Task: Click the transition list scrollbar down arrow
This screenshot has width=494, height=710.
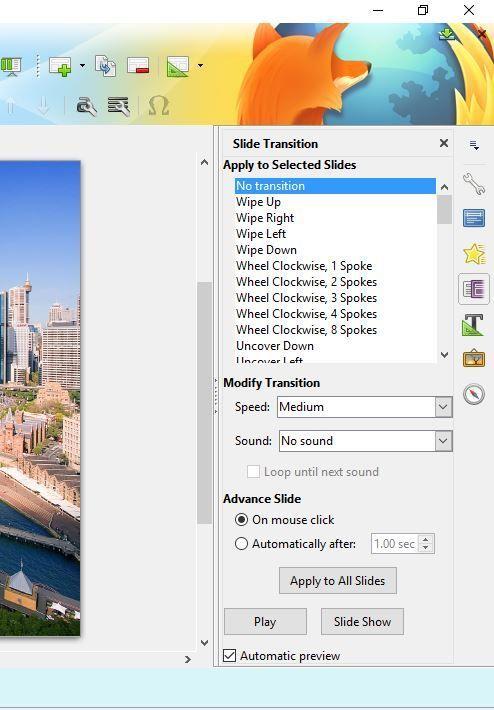Action: [x=445, y=355]
